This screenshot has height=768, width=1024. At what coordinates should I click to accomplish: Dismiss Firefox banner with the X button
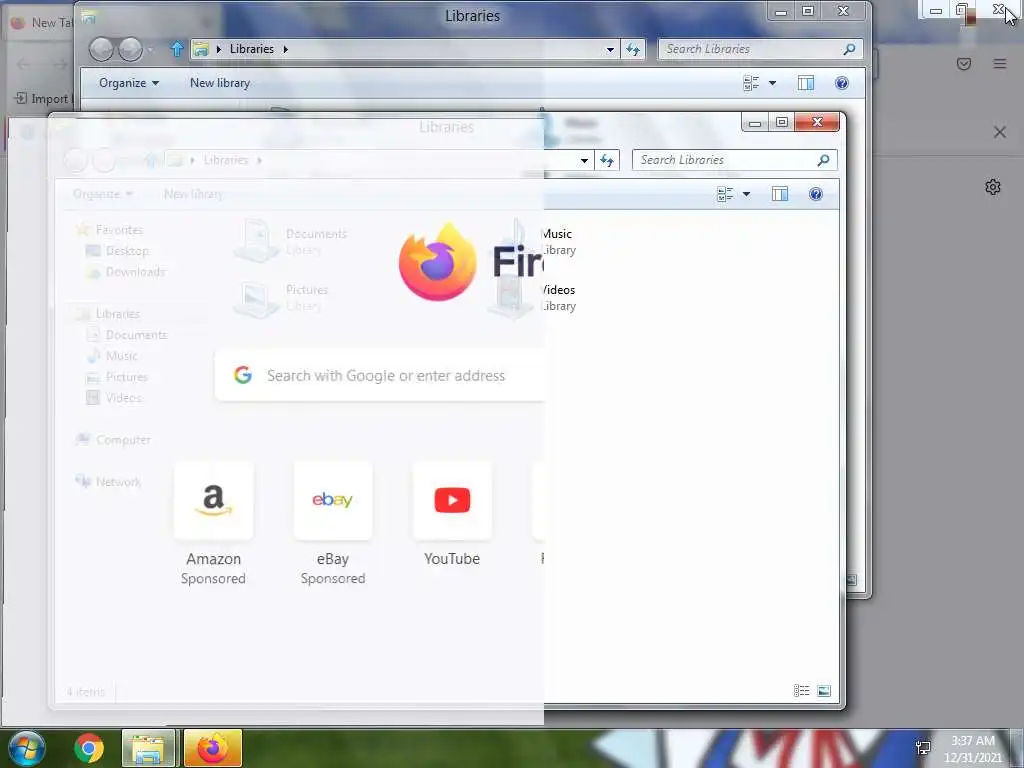[1000, 132]
